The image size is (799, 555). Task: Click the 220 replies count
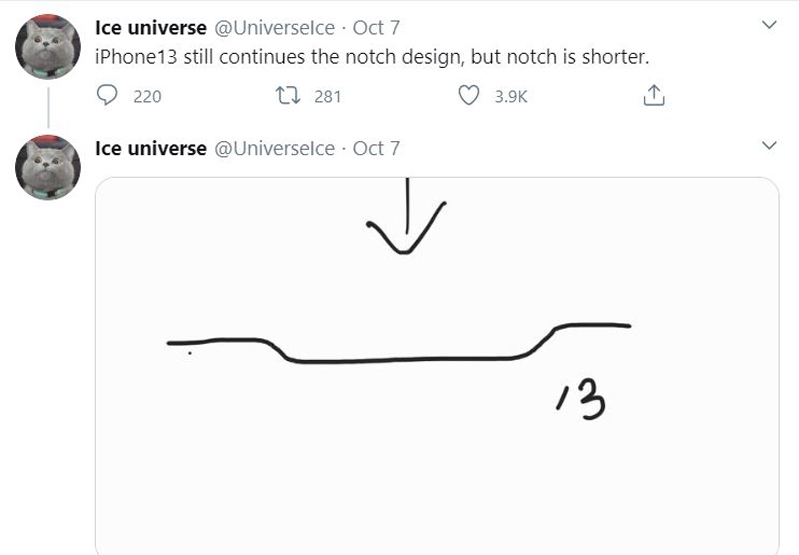(x=147, y=97)
